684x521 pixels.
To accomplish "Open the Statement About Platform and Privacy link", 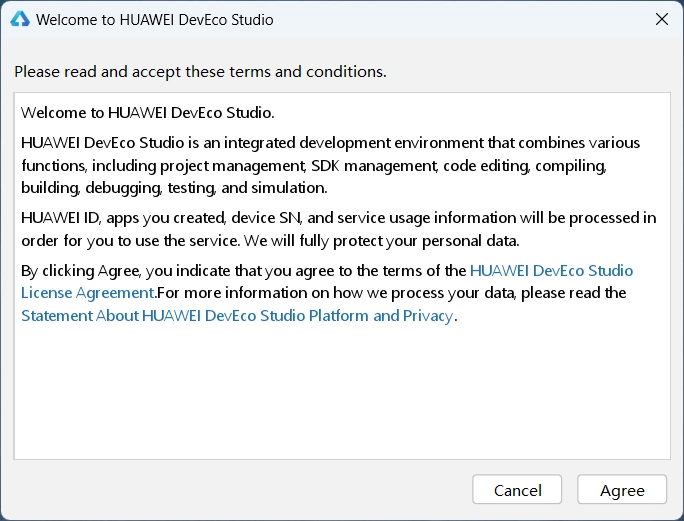I will (x=237, y=315).
